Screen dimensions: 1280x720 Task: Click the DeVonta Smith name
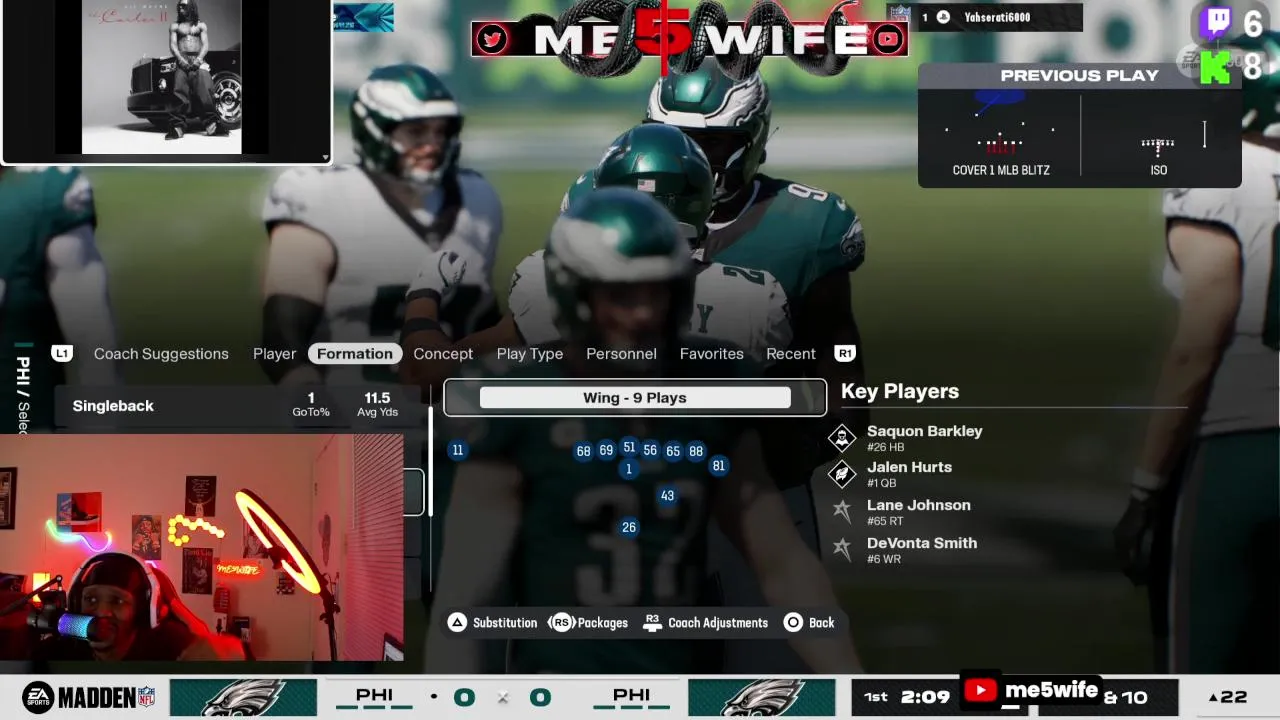(922, 543)
